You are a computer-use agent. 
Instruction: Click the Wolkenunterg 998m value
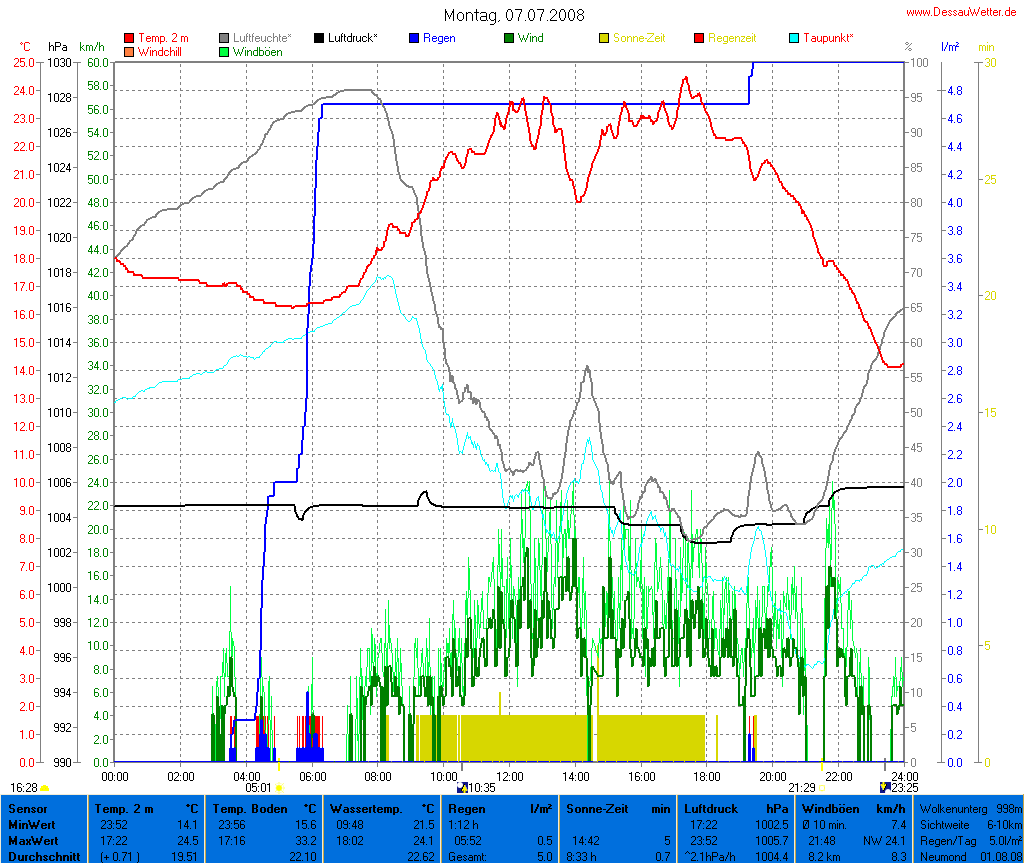coord(968,808)
